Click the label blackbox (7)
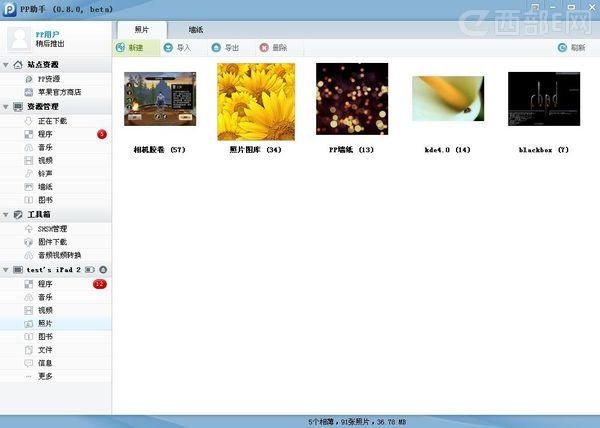The height and width of the screenshot is (428, 600). pos(544,150)
